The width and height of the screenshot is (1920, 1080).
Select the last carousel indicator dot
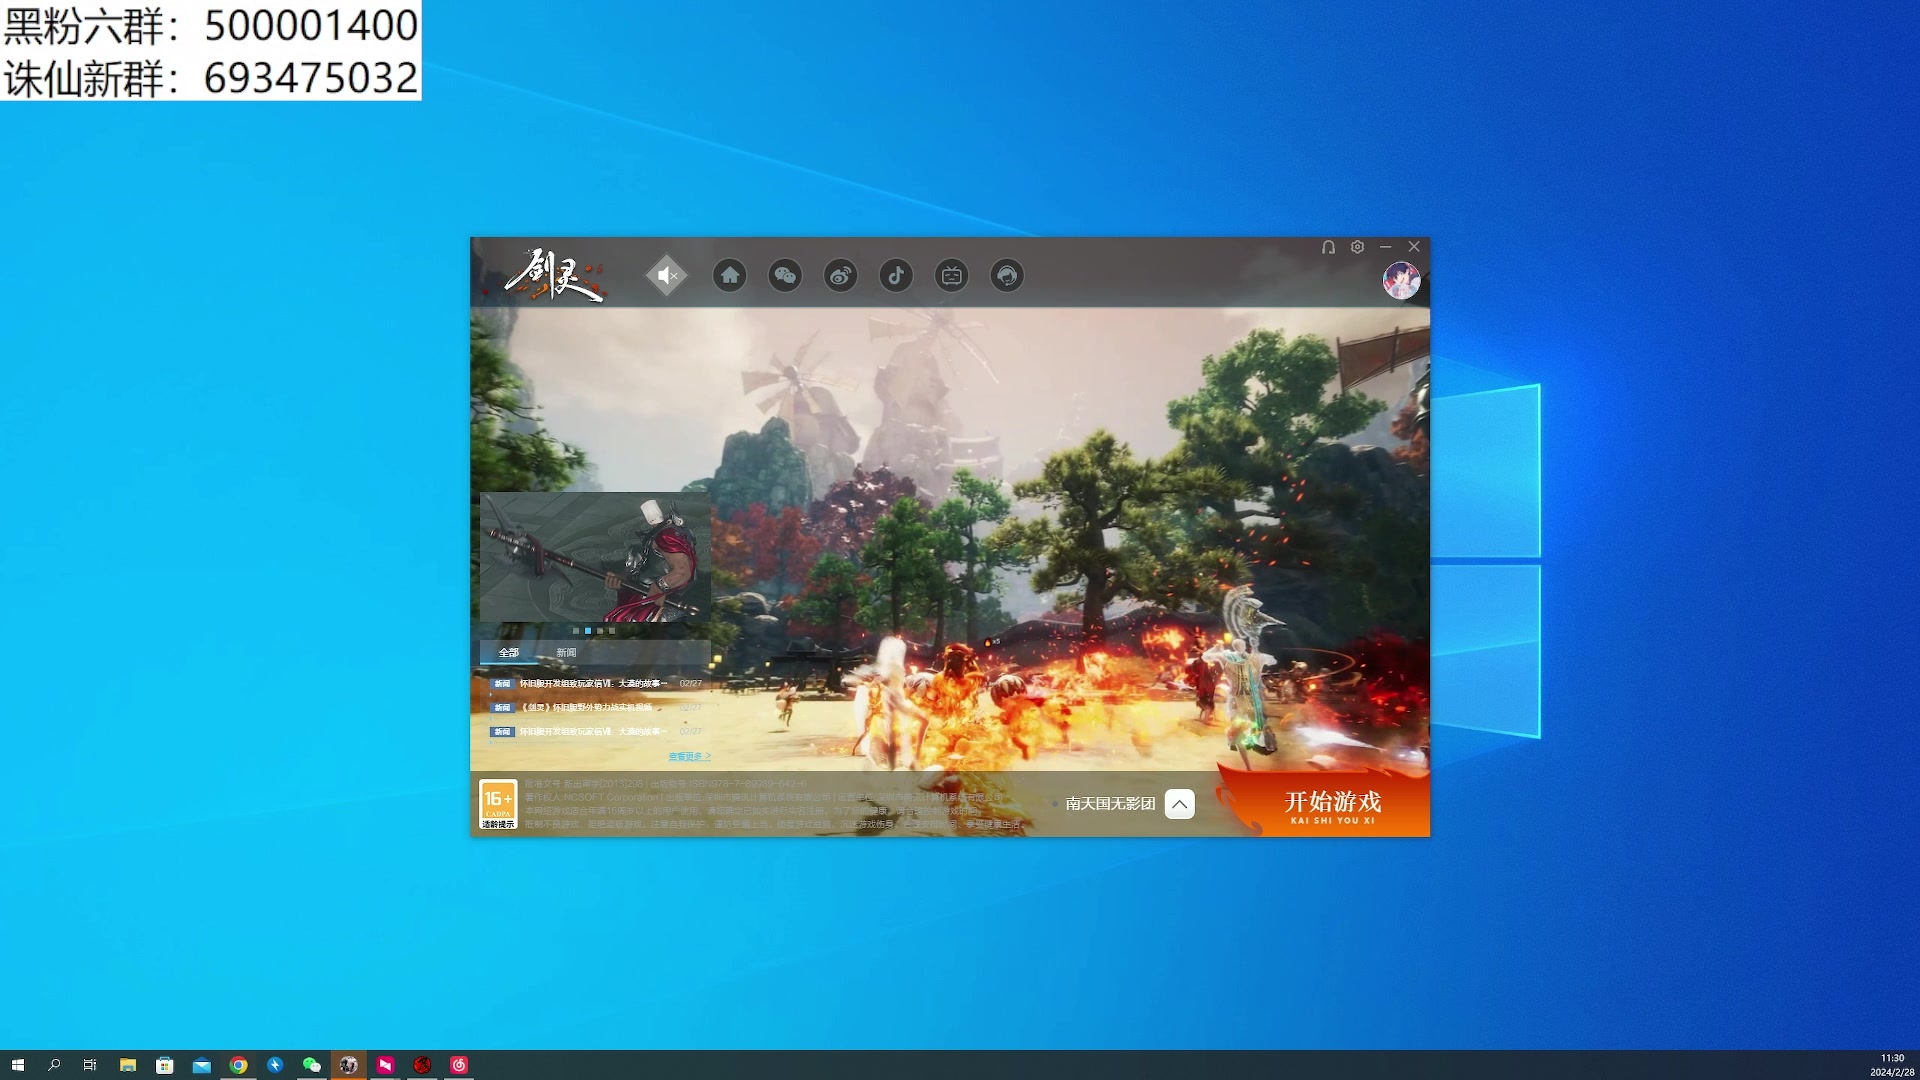[612, 631]
